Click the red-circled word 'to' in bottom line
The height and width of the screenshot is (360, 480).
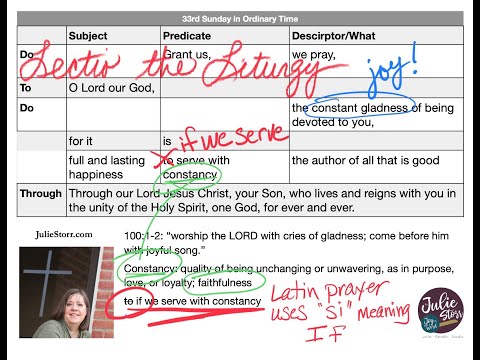[x=128, y=301]
